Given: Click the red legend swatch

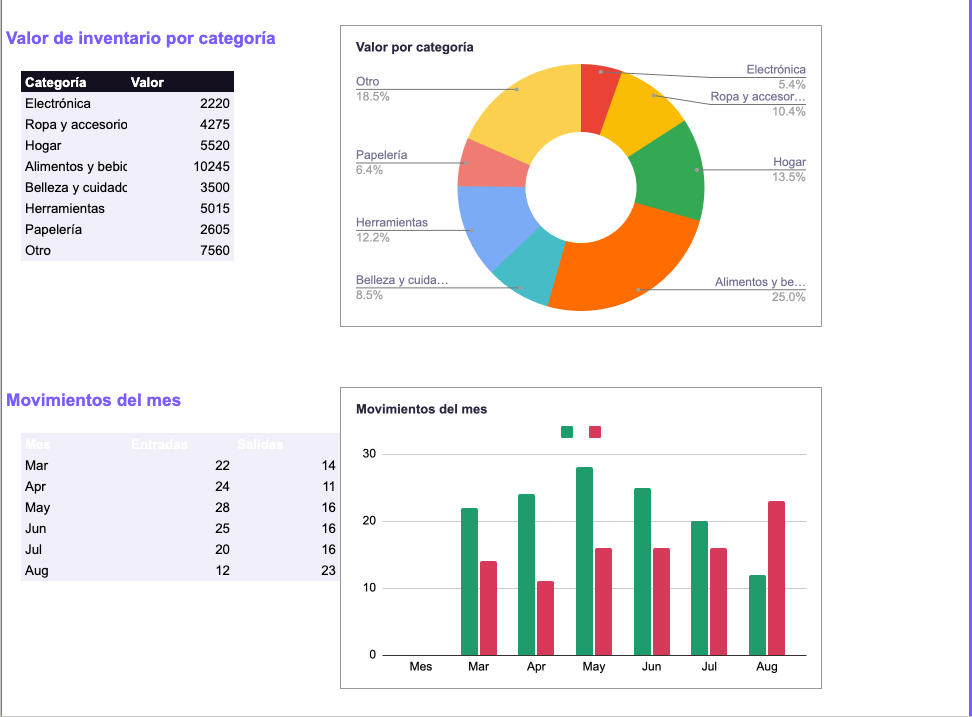Looking at the screenshot, I should pos(594,432).
